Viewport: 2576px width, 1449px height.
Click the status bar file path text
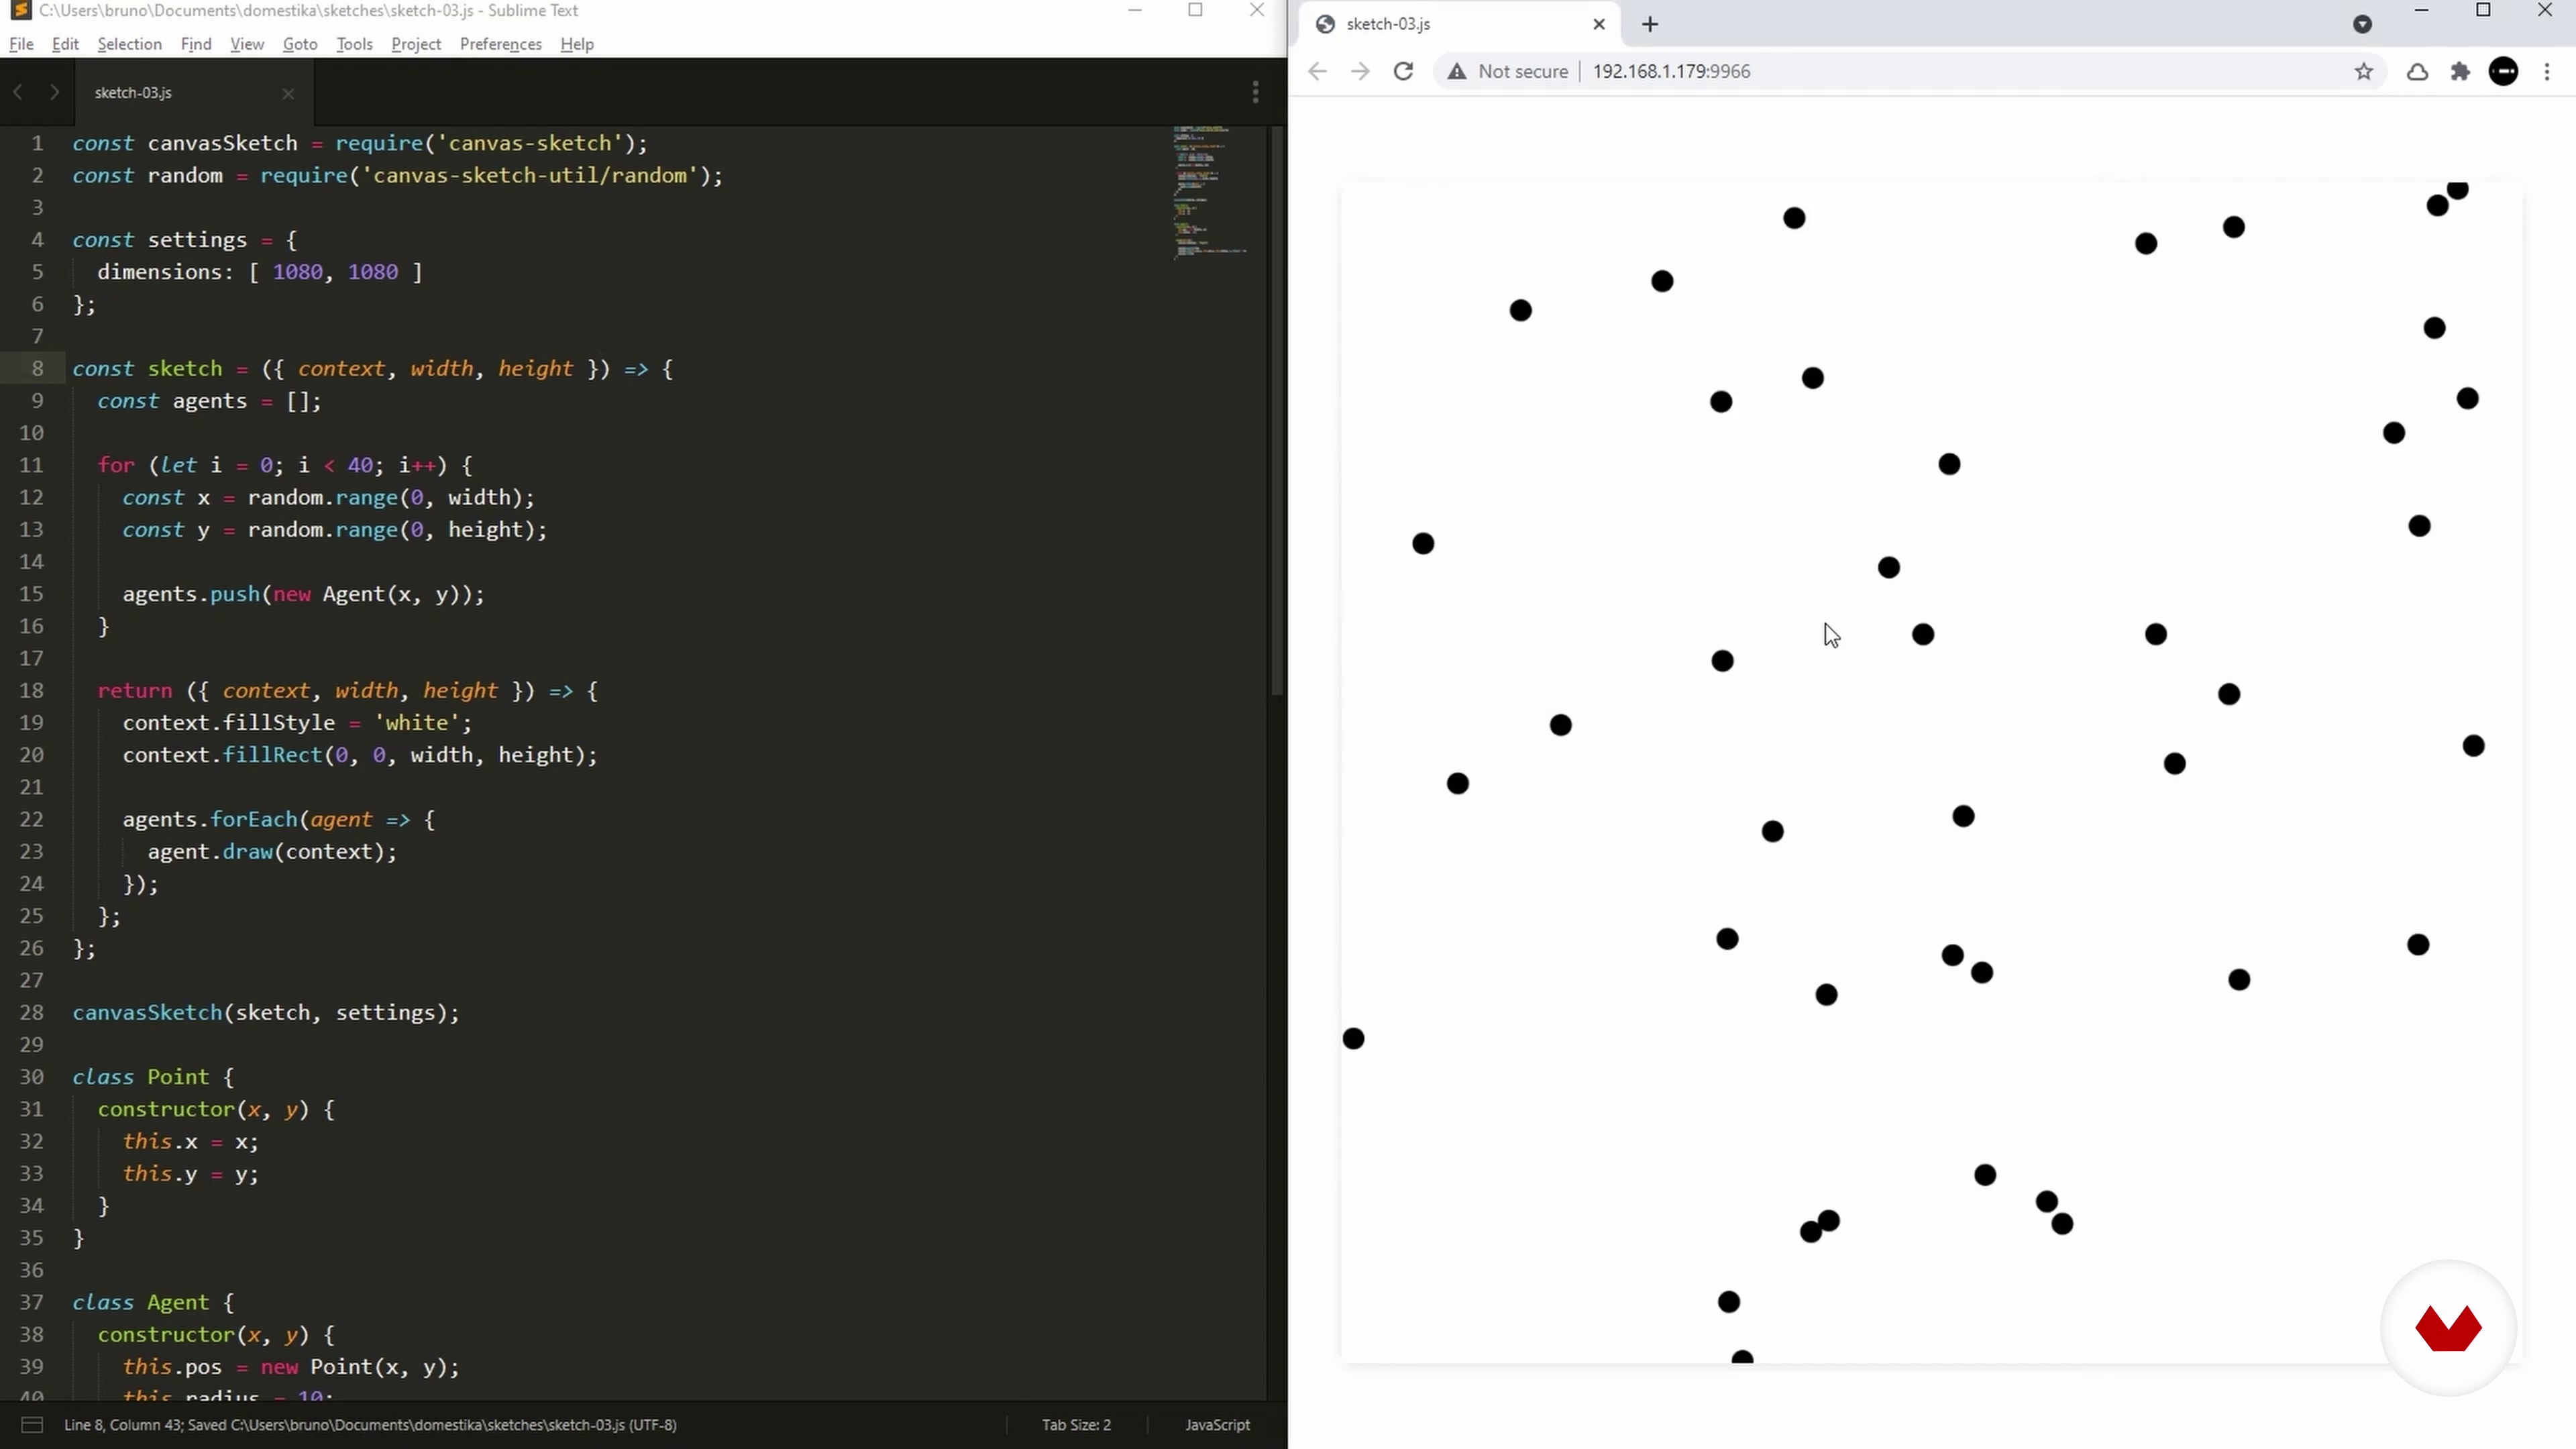click(370, 1424)
